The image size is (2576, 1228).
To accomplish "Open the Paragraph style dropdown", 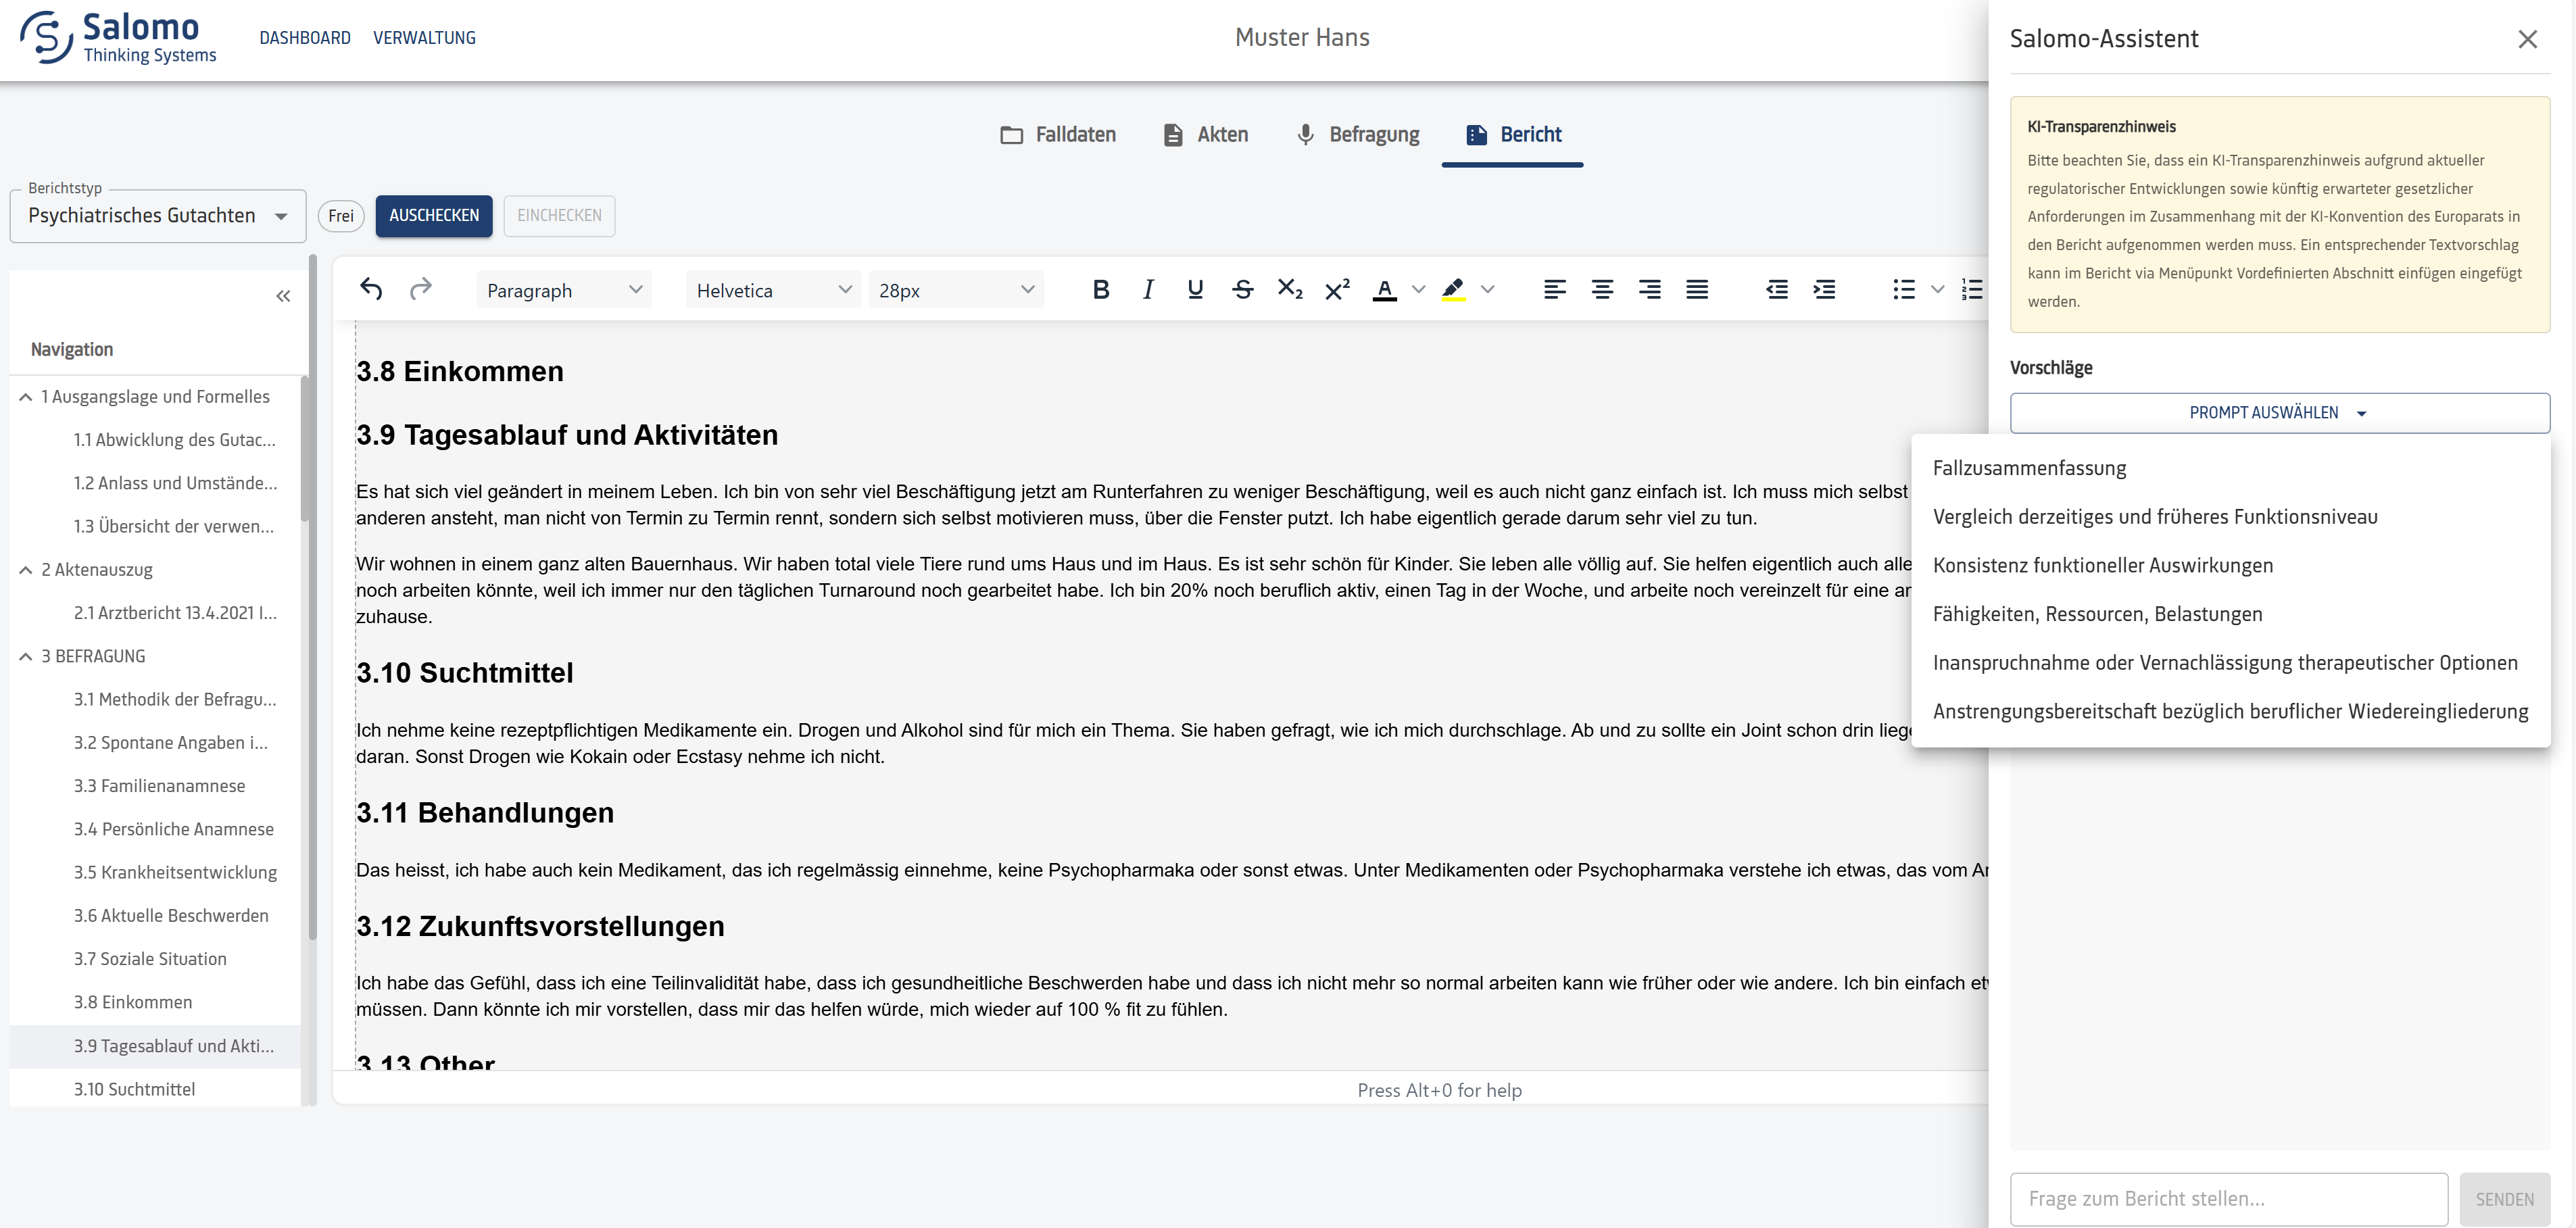I will (x=564, y=290).
